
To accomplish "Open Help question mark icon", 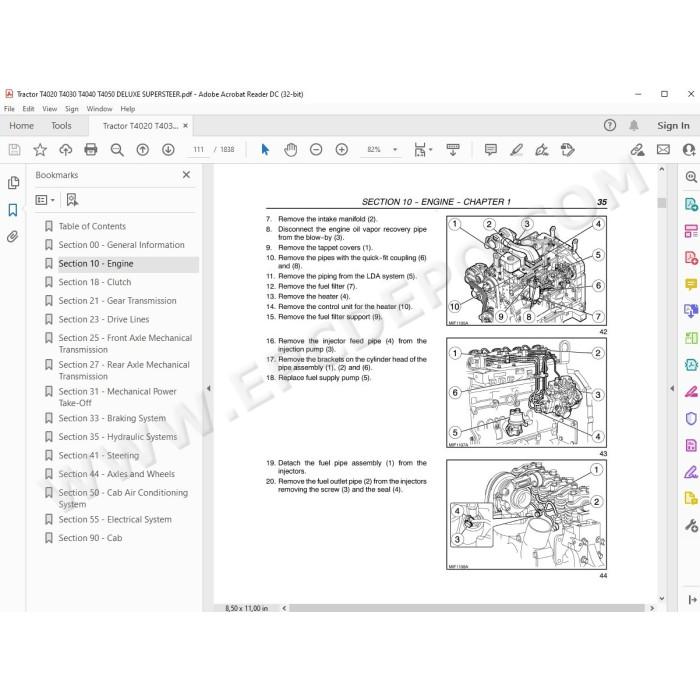I will click(x=609, y=125).
